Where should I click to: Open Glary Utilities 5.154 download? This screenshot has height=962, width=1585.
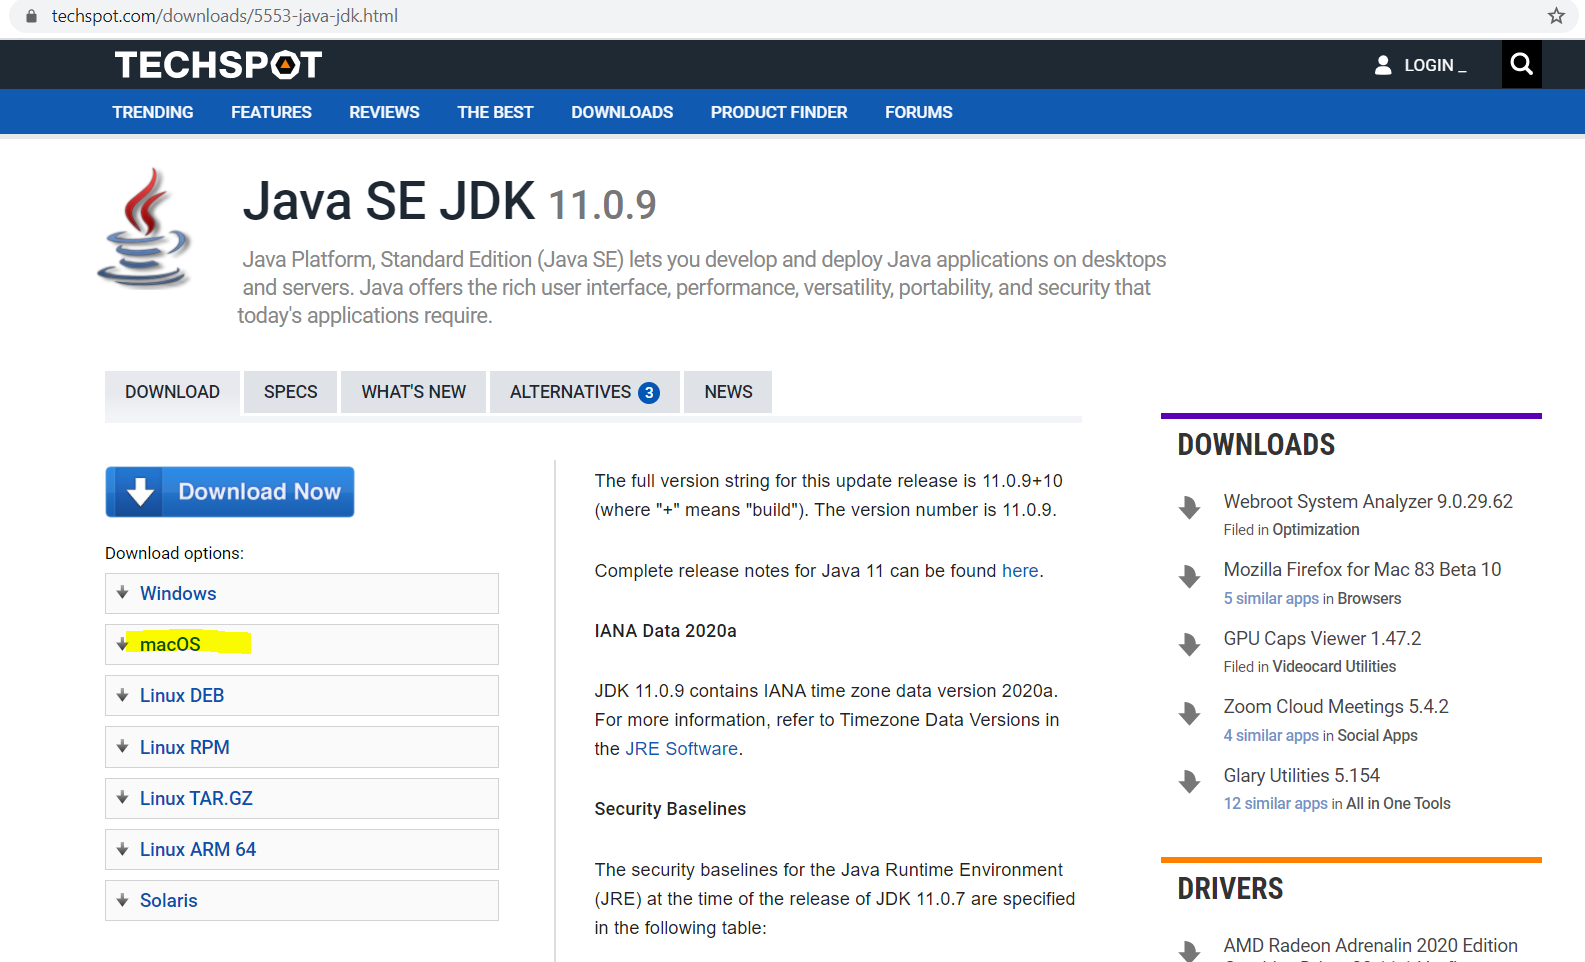1302,775
